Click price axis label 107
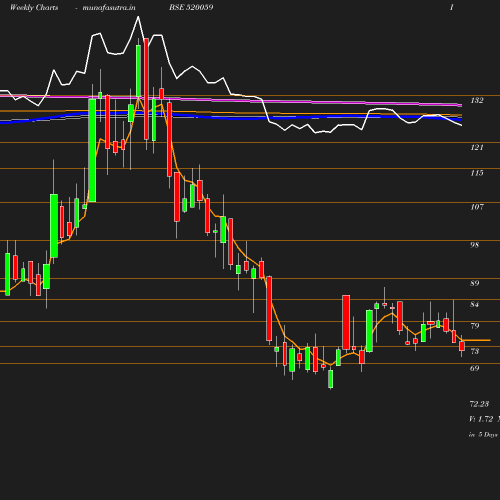The image size is (500, 500). tap(477, 207)
